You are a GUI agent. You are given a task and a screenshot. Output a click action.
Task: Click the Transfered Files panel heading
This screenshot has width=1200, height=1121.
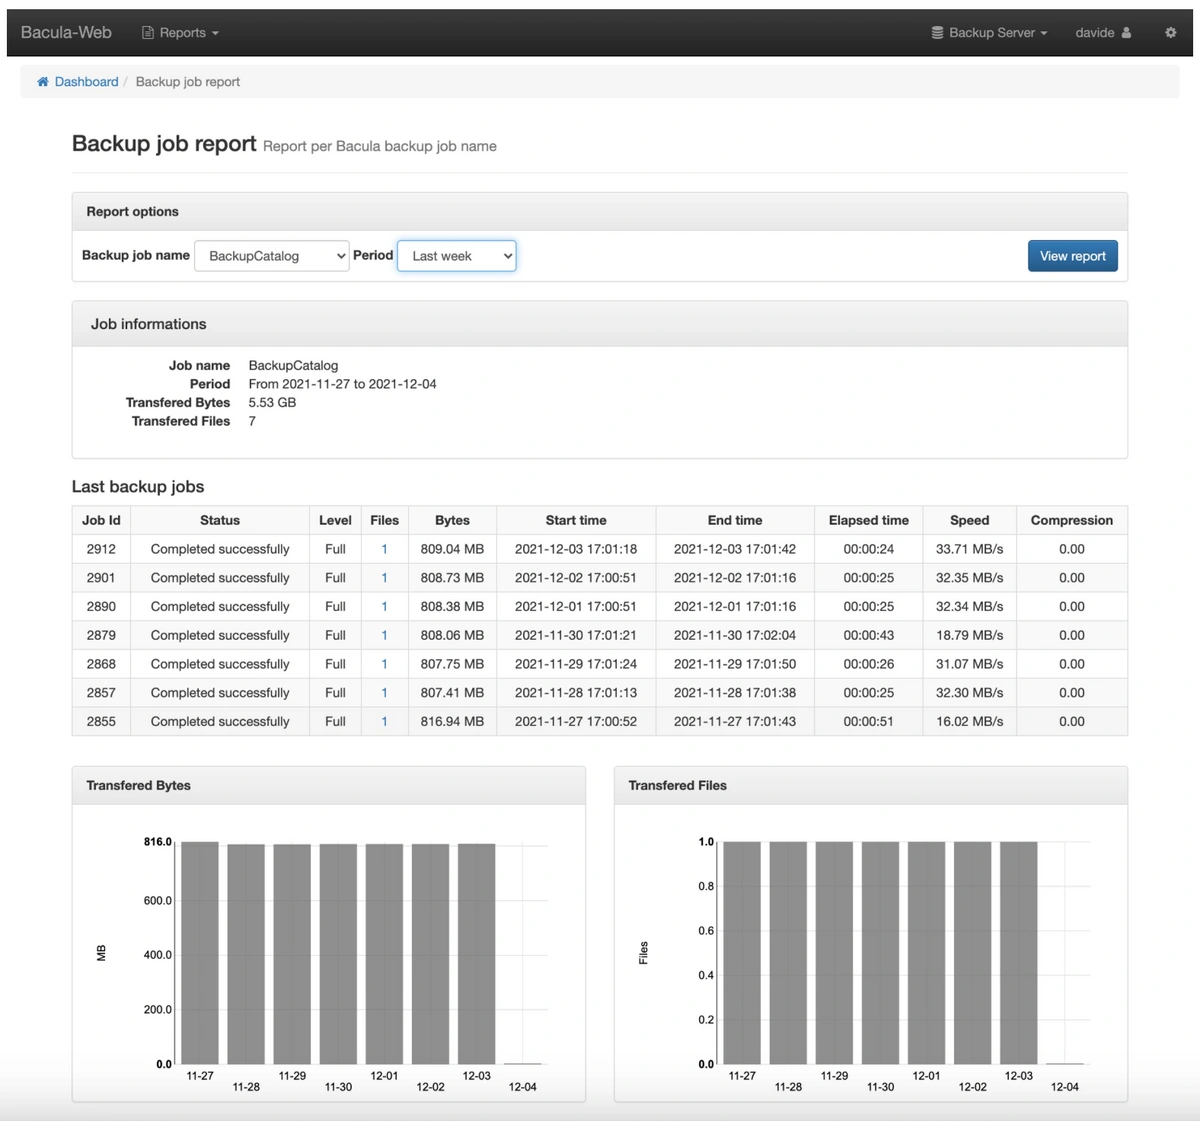871,786
